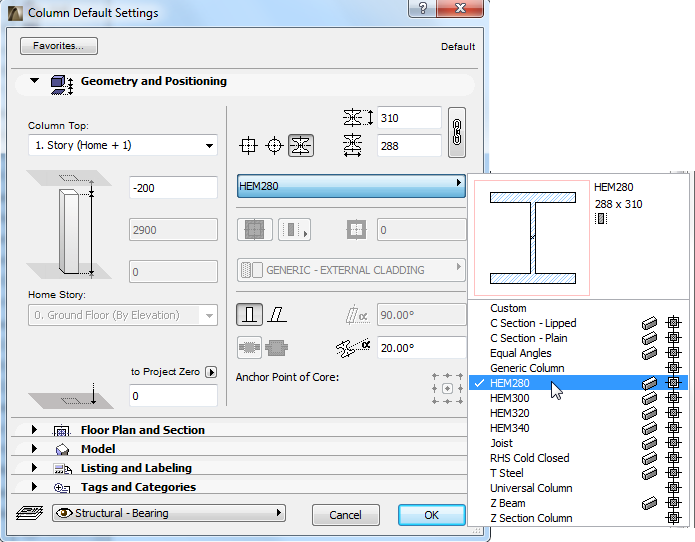The image size is (695, 542).
Task: Click the slant angle icon
Action: coord(357,315)
